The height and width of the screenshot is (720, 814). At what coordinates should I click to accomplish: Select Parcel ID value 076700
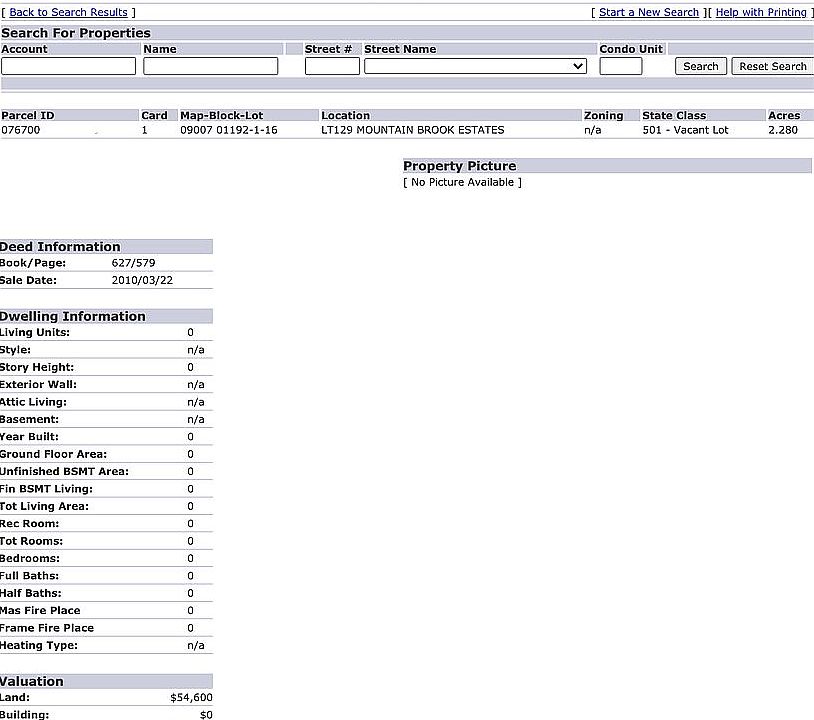[21, 130]
